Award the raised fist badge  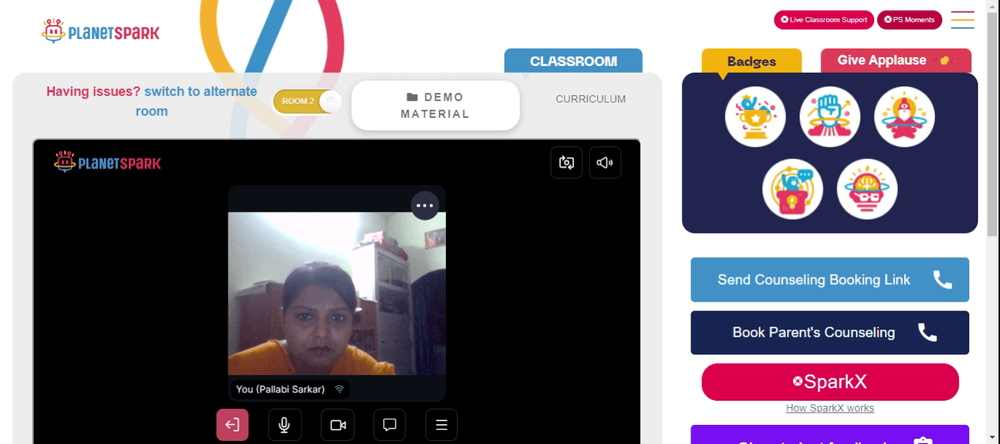pos(830,117)
